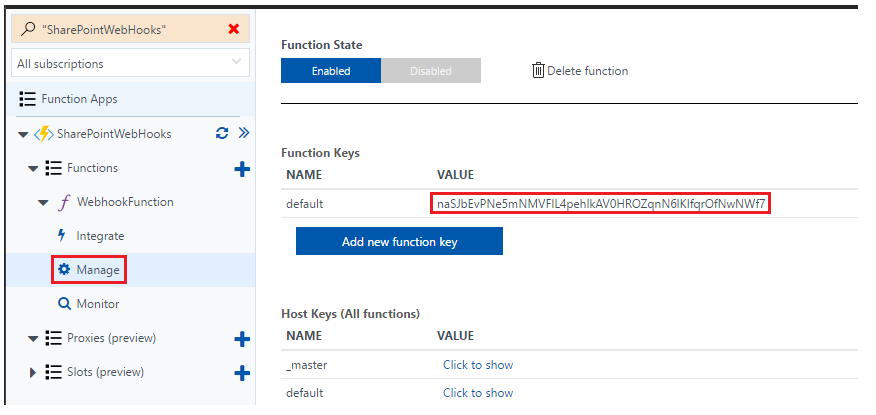This screenshot has width=876, height=415.
Task: Click the WebhookFunction f icon
Action: click(x=64, y=202)
